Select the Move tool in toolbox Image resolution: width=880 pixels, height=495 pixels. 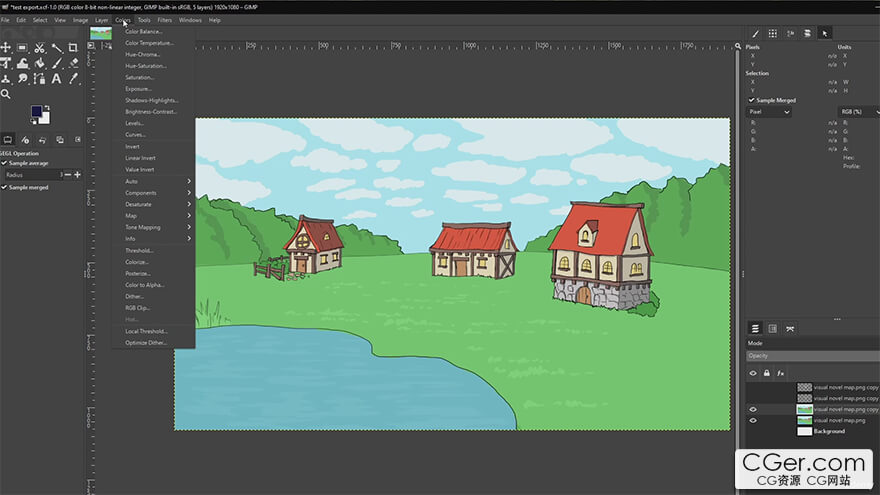(6, 48)
